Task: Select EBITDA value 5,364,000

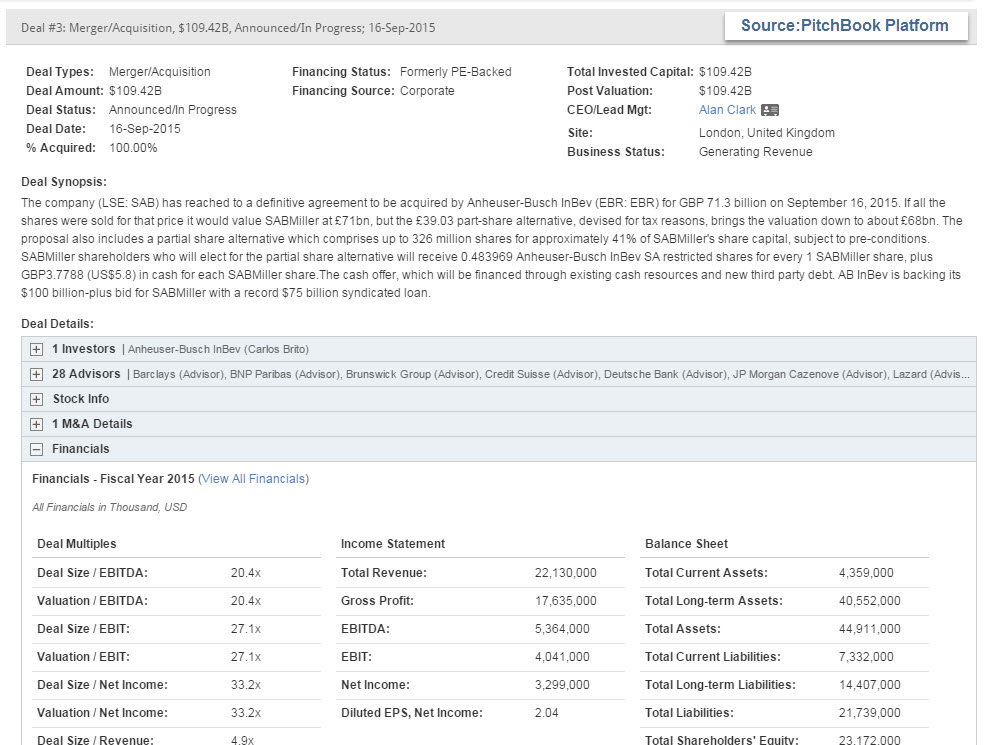Action: coord(562,629)
